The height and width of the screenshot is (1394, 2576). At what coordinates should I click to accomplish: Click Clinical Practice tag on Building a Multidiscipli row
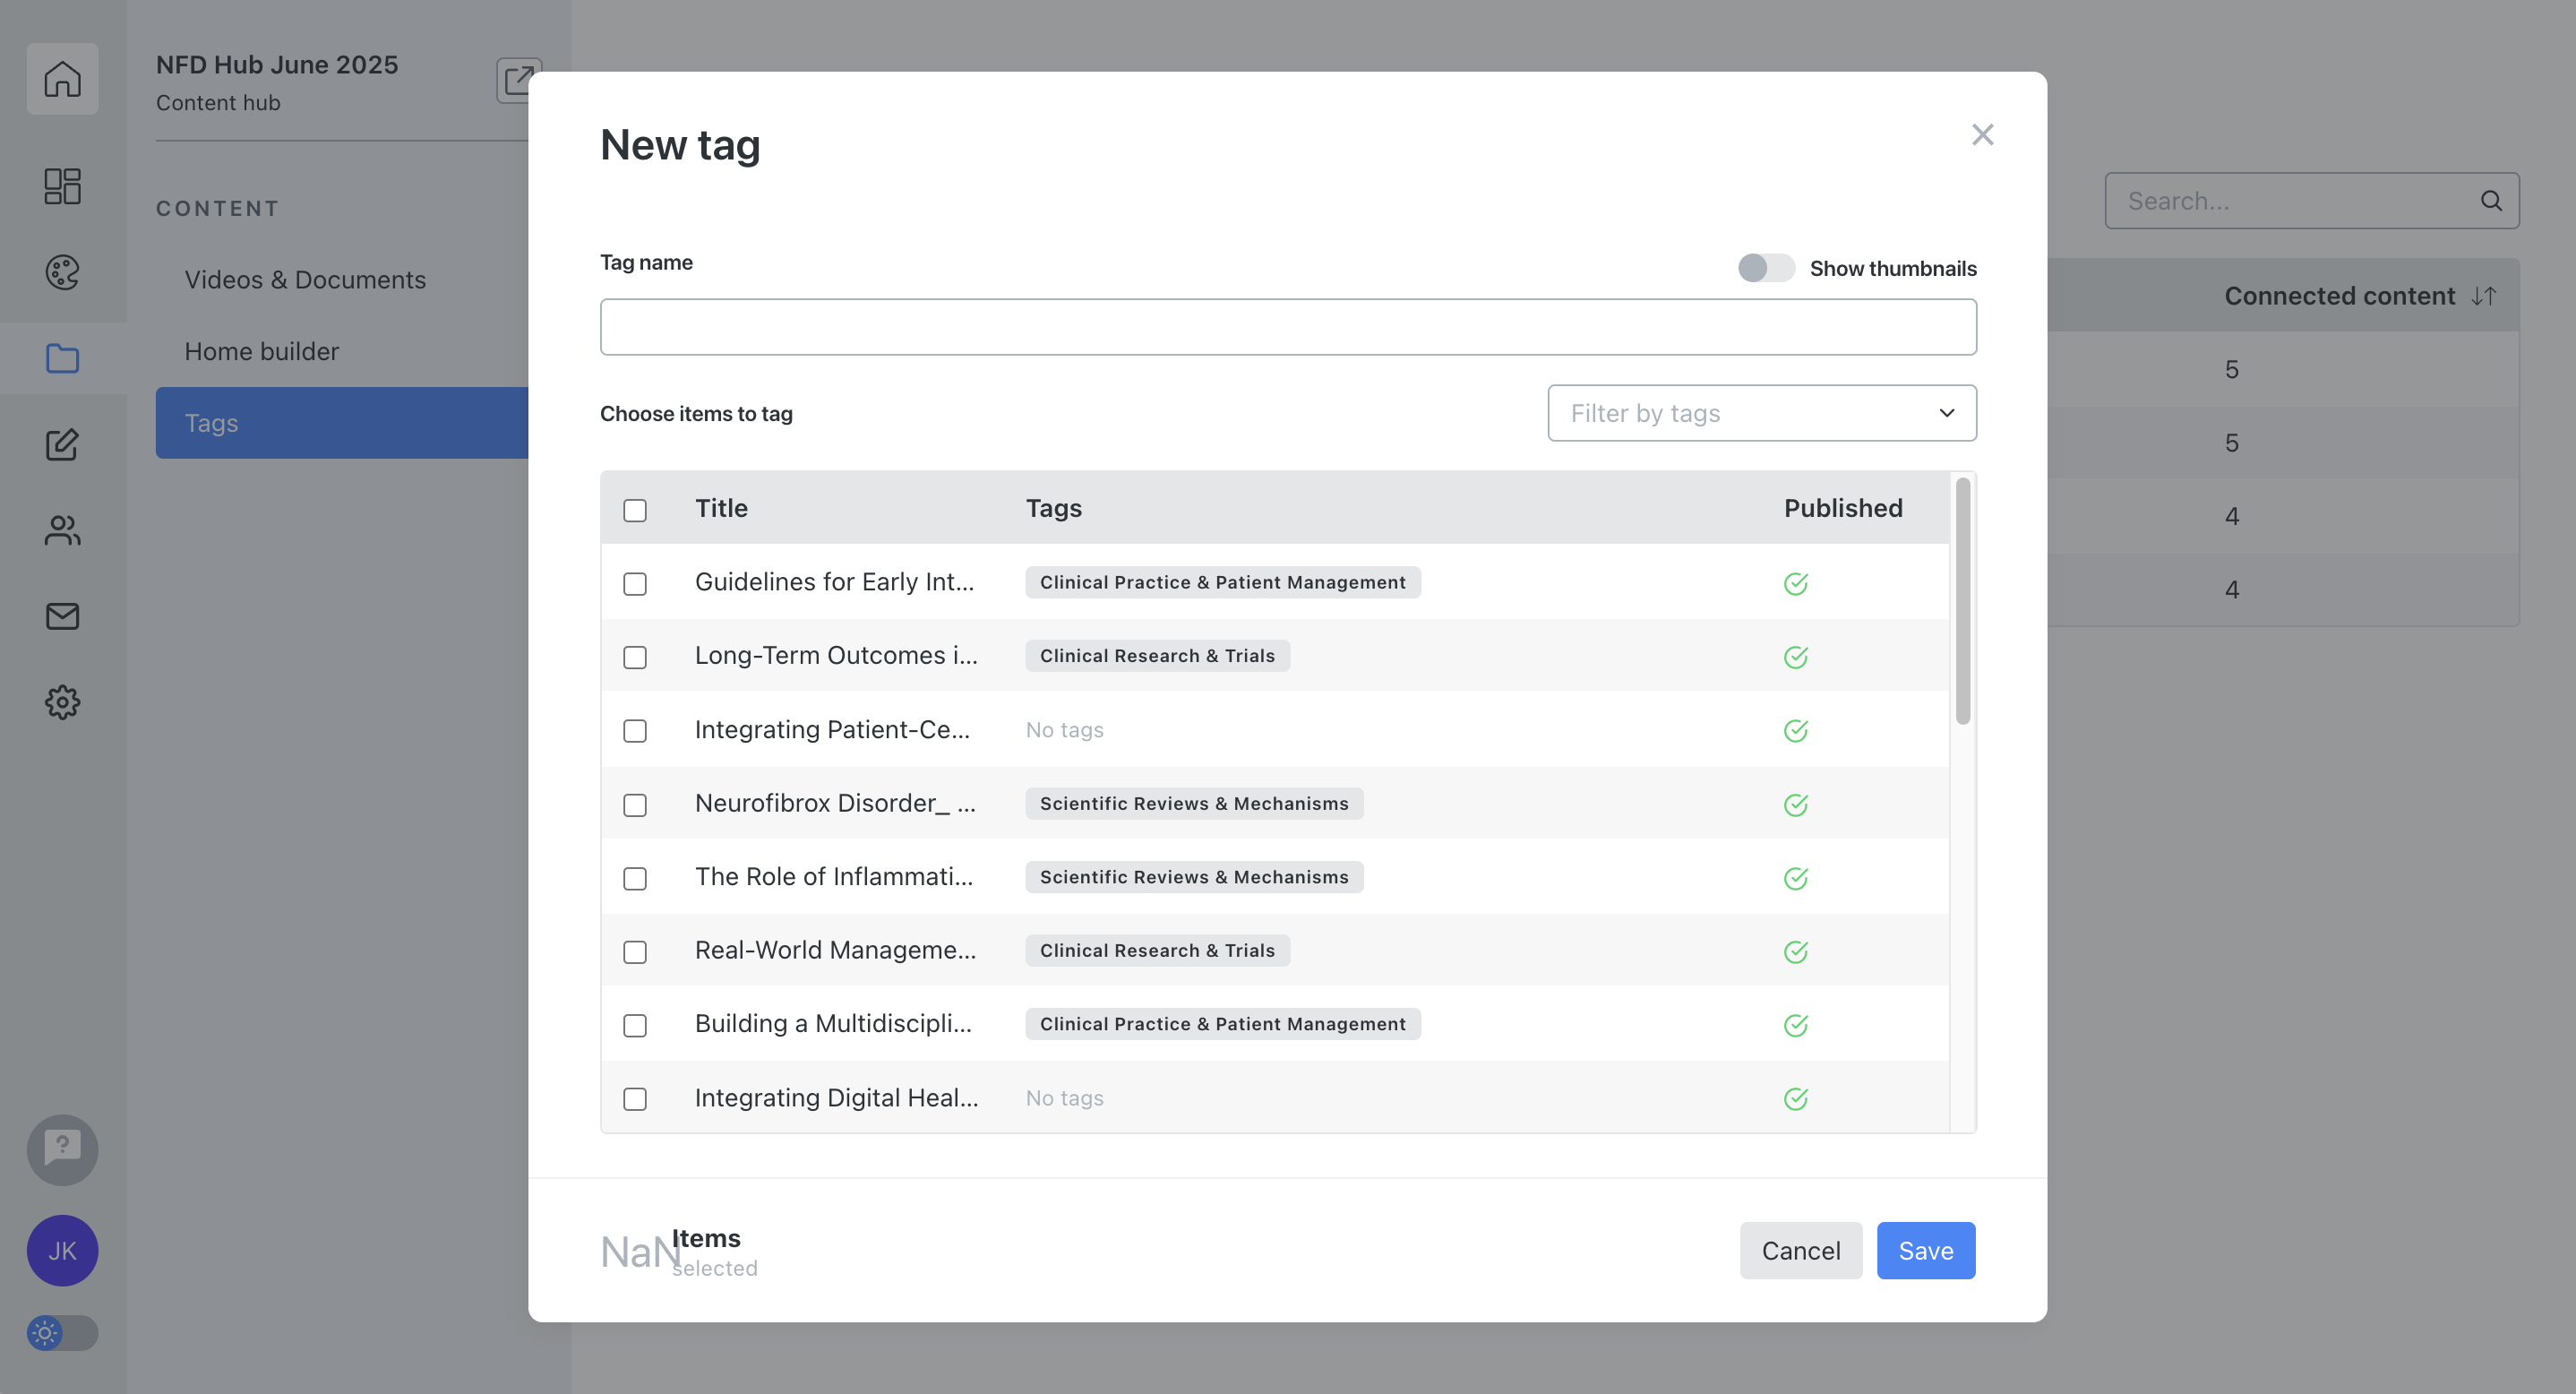(1223, 1024)
